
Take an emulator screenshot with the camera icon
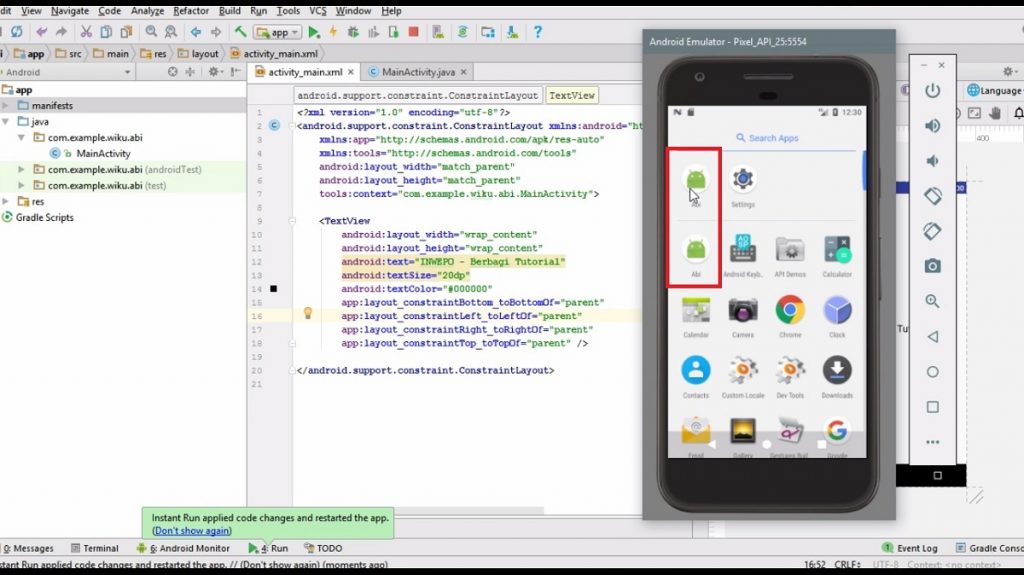pyautogui.click(x=932, y=265)
